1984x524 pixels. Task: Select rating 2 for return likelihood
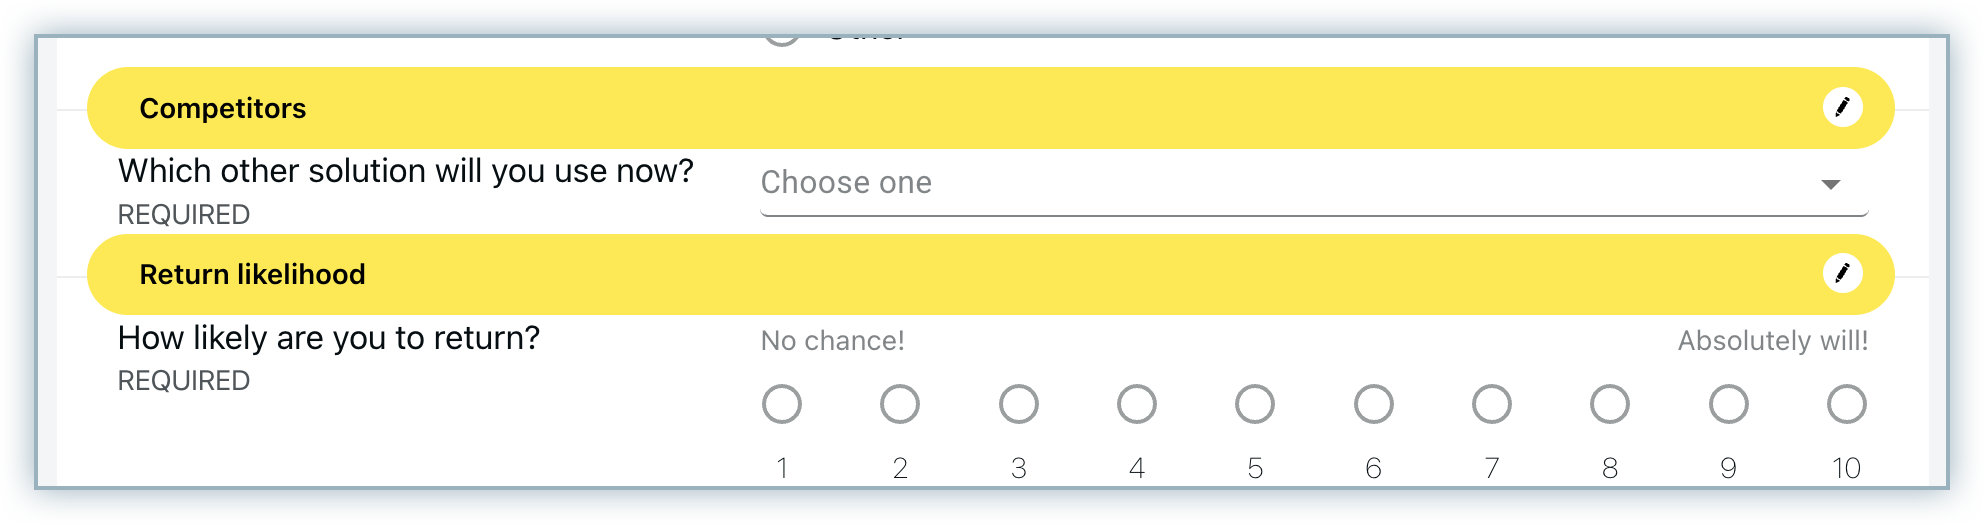(x=900, y=405)
